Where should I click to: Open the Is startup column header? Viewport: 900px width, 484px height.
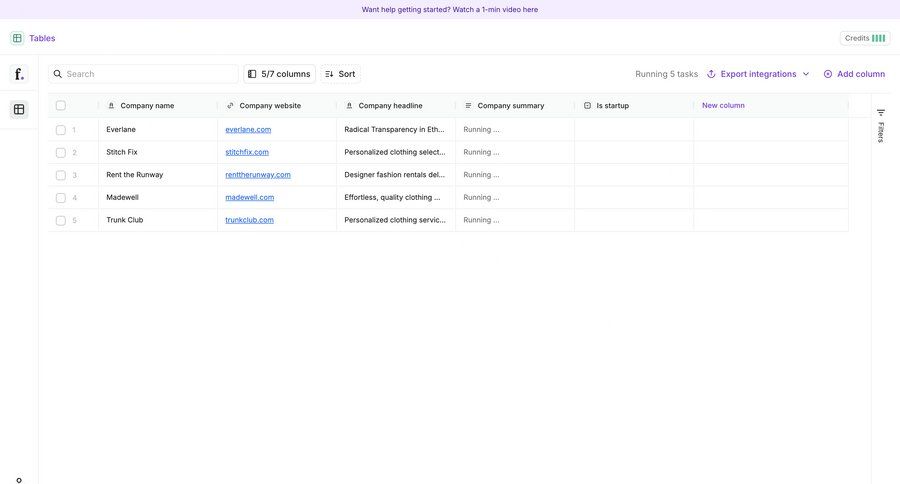pos(634,106)
